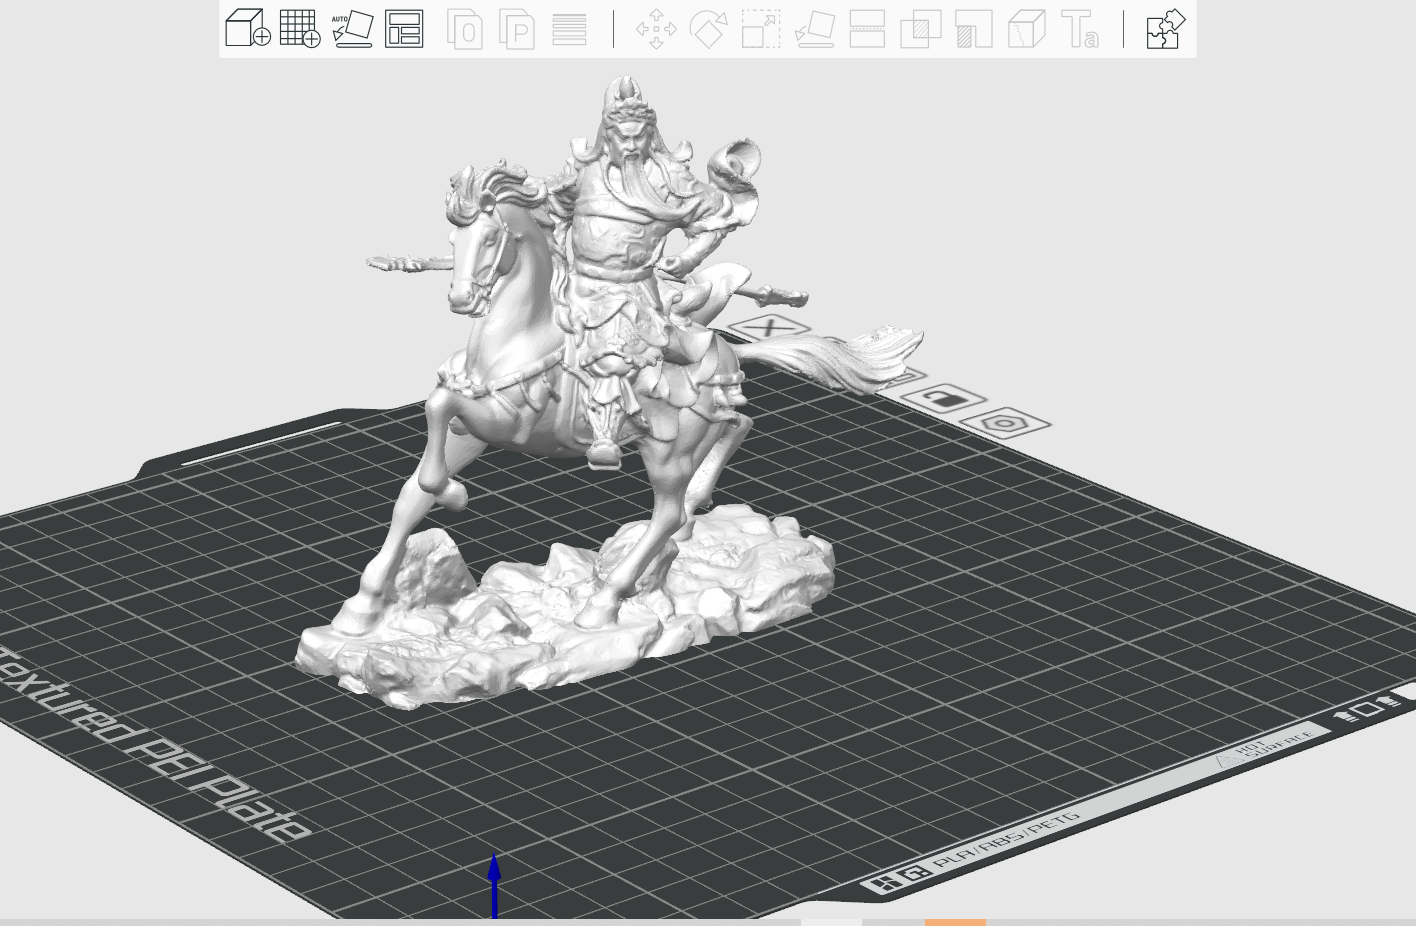Choose the Lay on face tool
1416x926 pixels.
pyautogui.click(x=814, y=30)
